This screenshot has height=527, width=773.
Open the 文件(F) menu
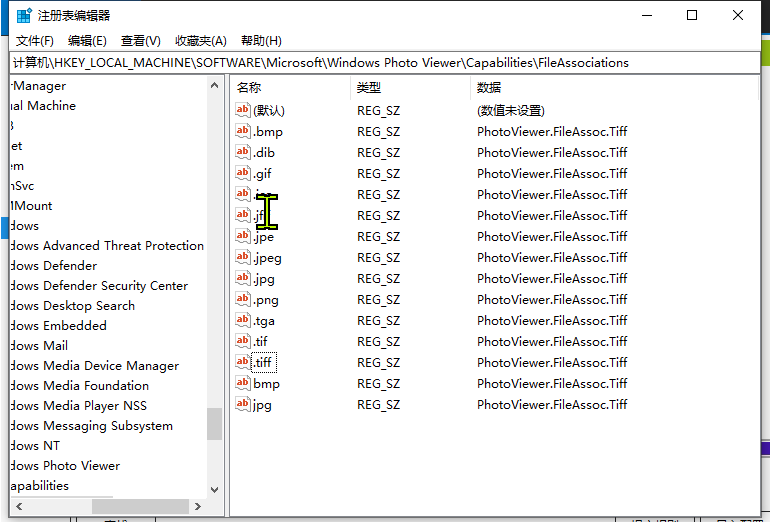35,41
